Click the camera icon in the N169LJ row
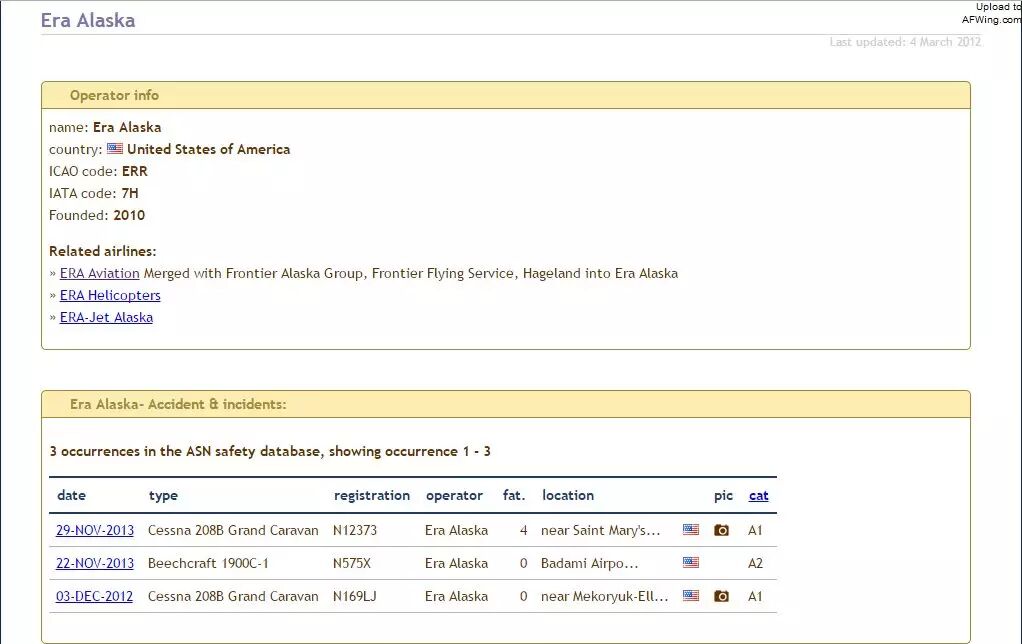1022x644 pixels. [x=722, y=596]
